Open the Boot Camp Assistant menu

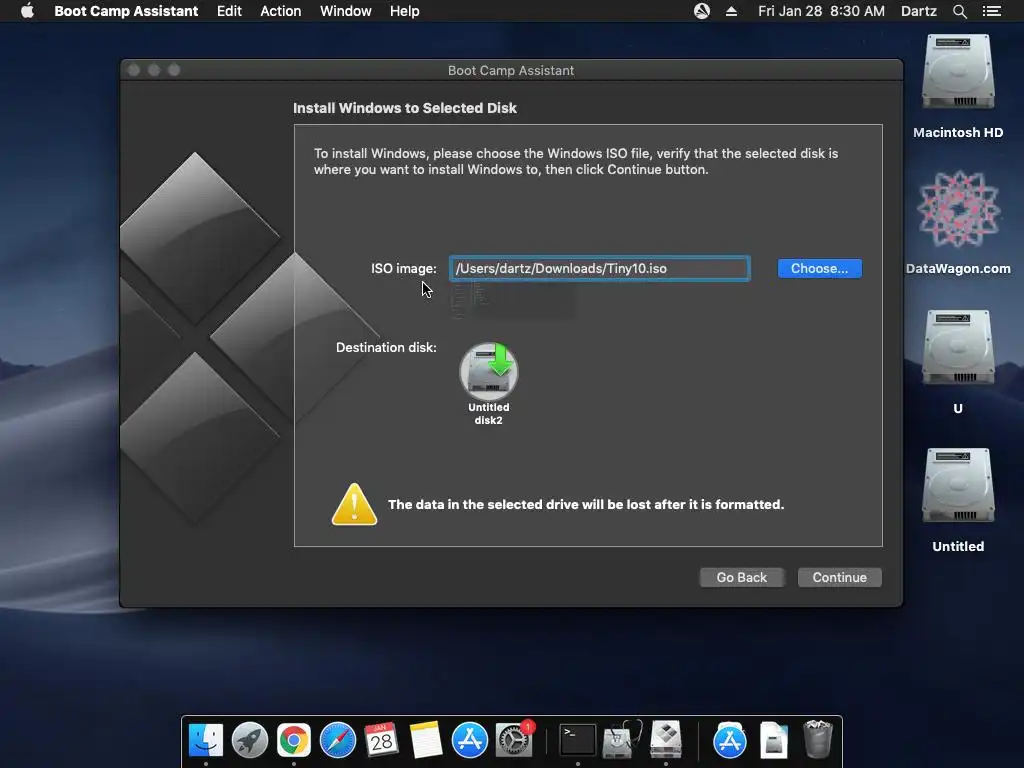pos(126,11)
